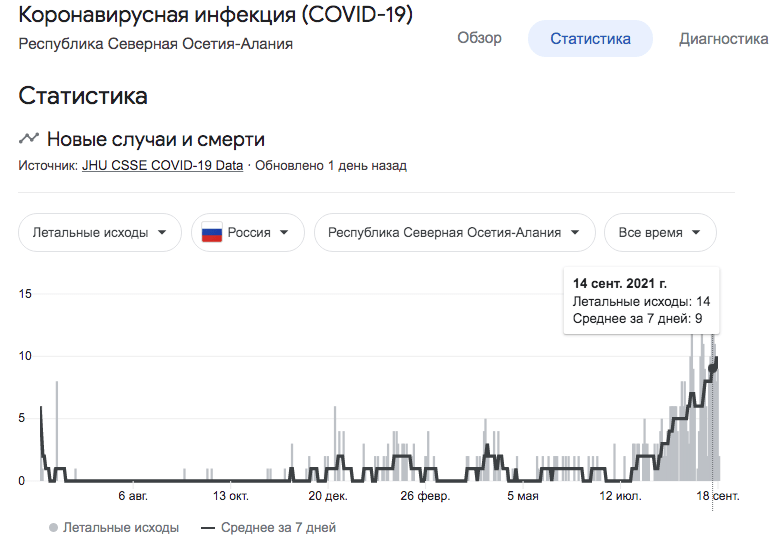Image resolution: width=776 pixels, height=547 pixels.
Task: Expand the Россия country selector arrow
Action: (x=285, y=233)
